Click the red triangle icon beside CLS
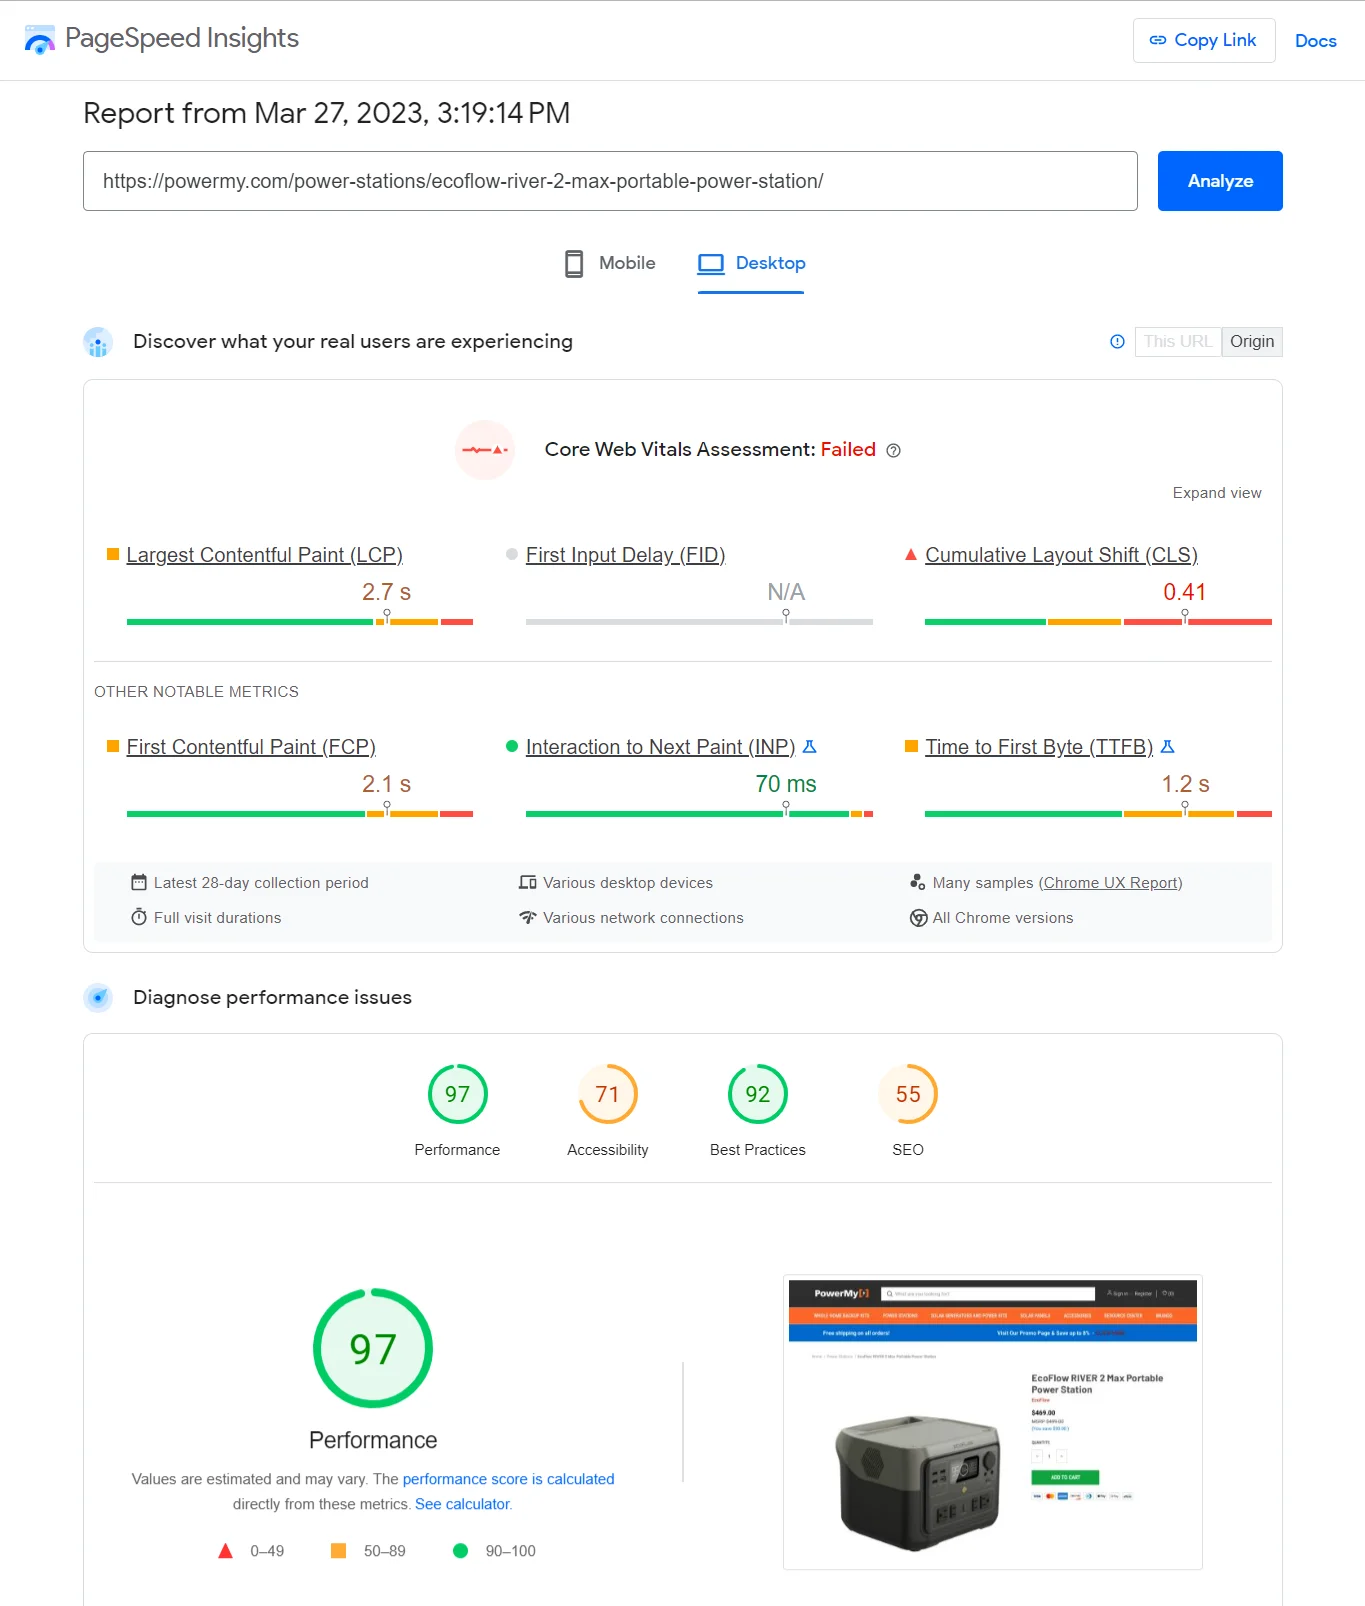This screenshot has height=1606, width=1365. pos(911,554)
